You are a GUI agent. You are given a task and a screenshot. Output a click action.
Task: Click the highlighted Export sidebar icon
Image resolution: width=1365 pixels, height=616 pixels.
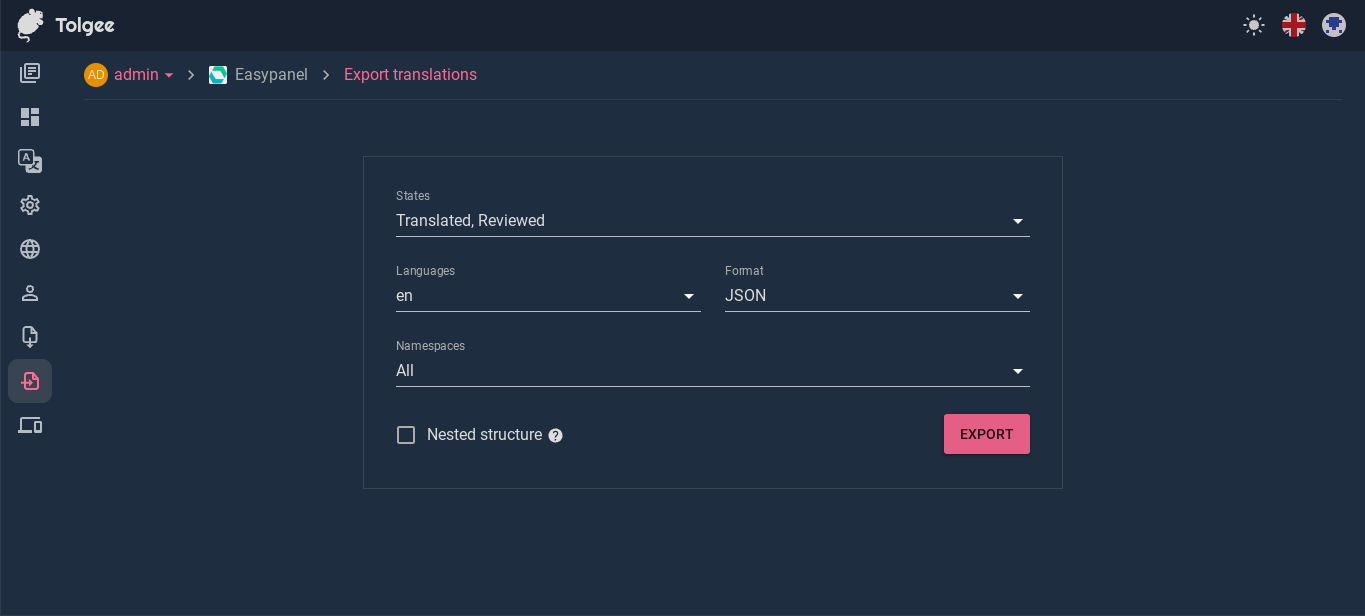30,381
